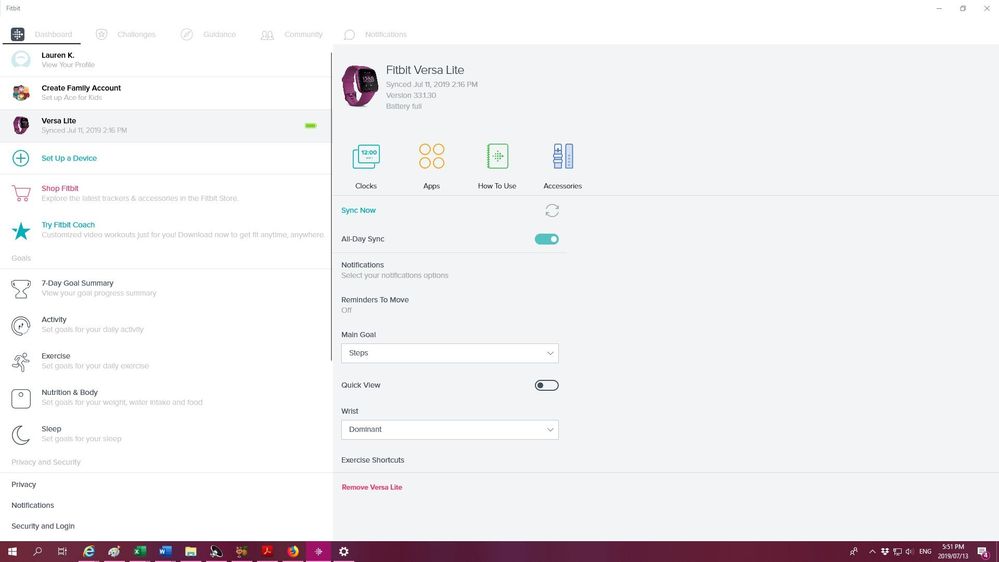Viewport: 999px width, 562px height.
Task: Click the left panel vertical scrollbar
Action: [331, 206]
